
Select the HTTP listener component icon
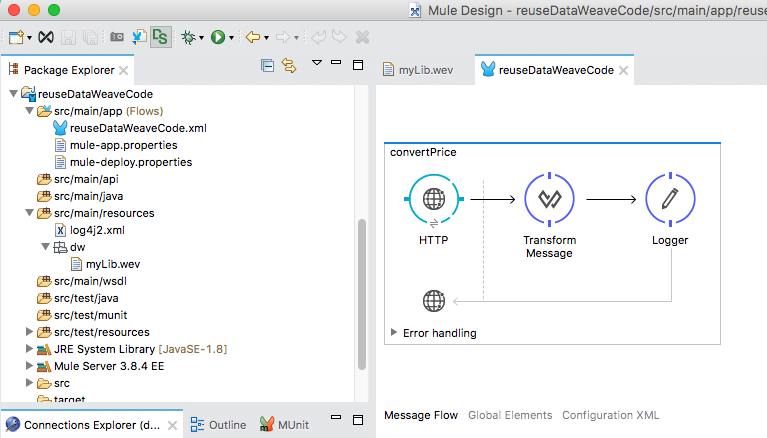tap(433, 199)
